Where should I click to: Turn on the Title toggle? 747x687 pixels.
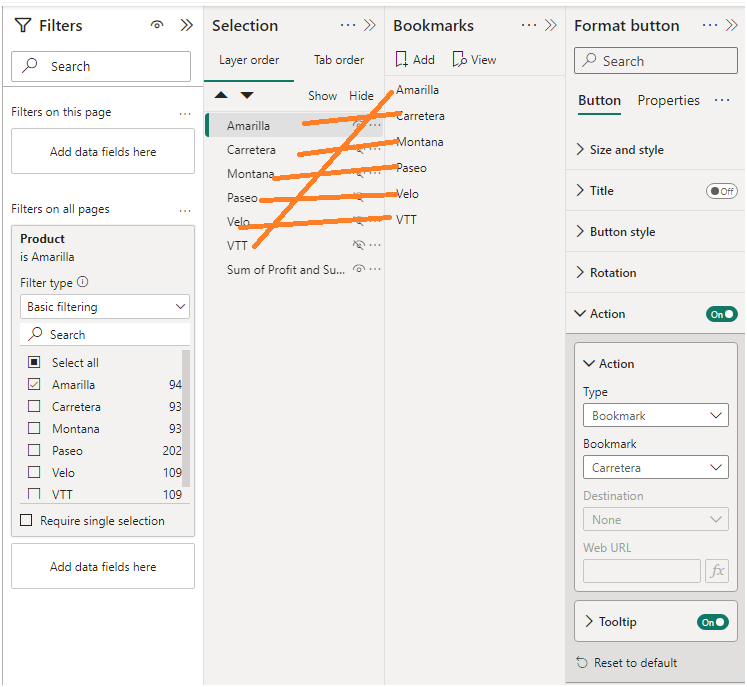722,191
